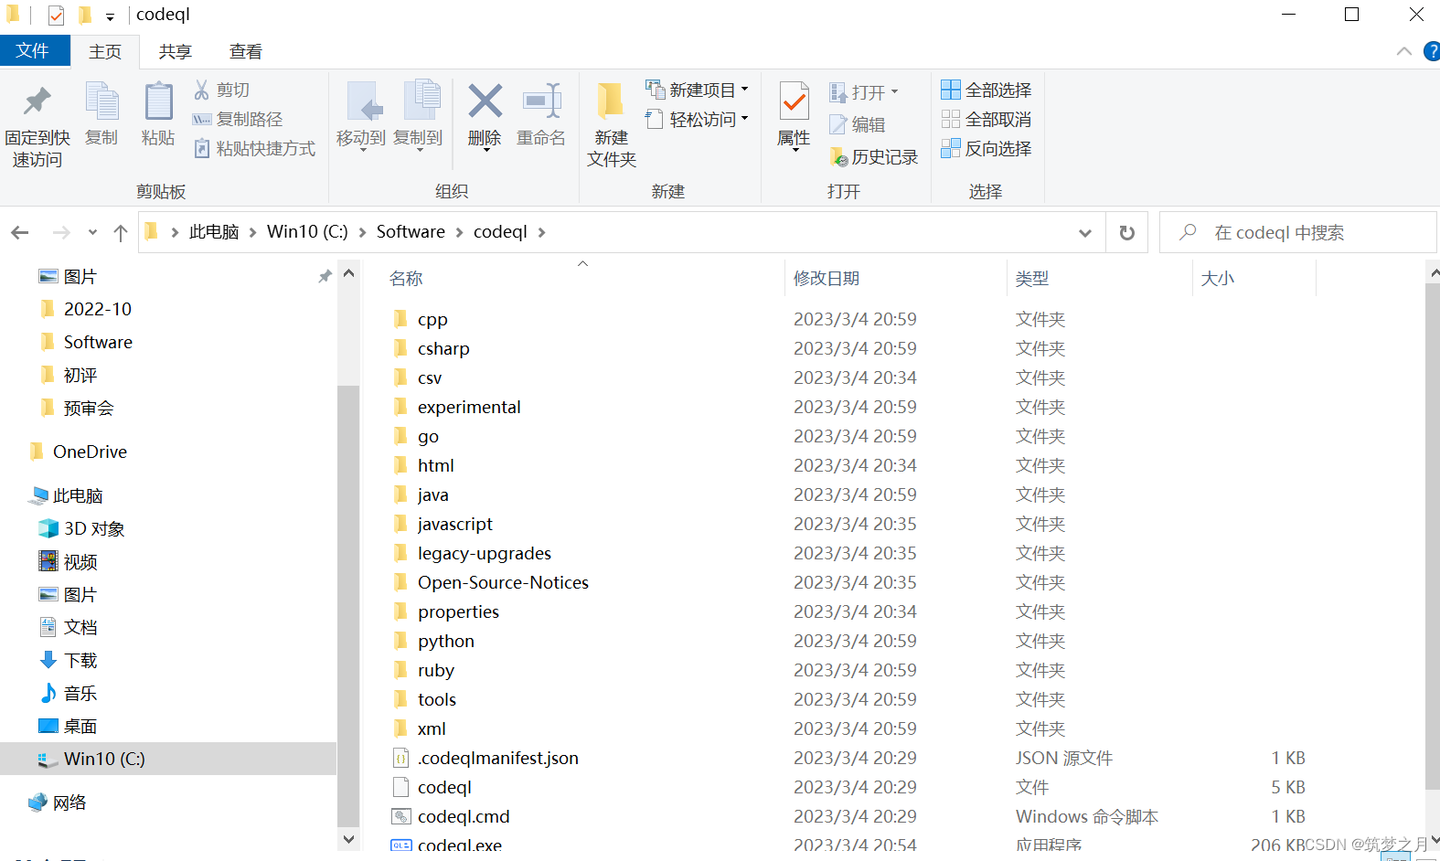The image size is (1440, 861).
Task: Click the 删除 (Delete) icon
Action: coord(484,118)
